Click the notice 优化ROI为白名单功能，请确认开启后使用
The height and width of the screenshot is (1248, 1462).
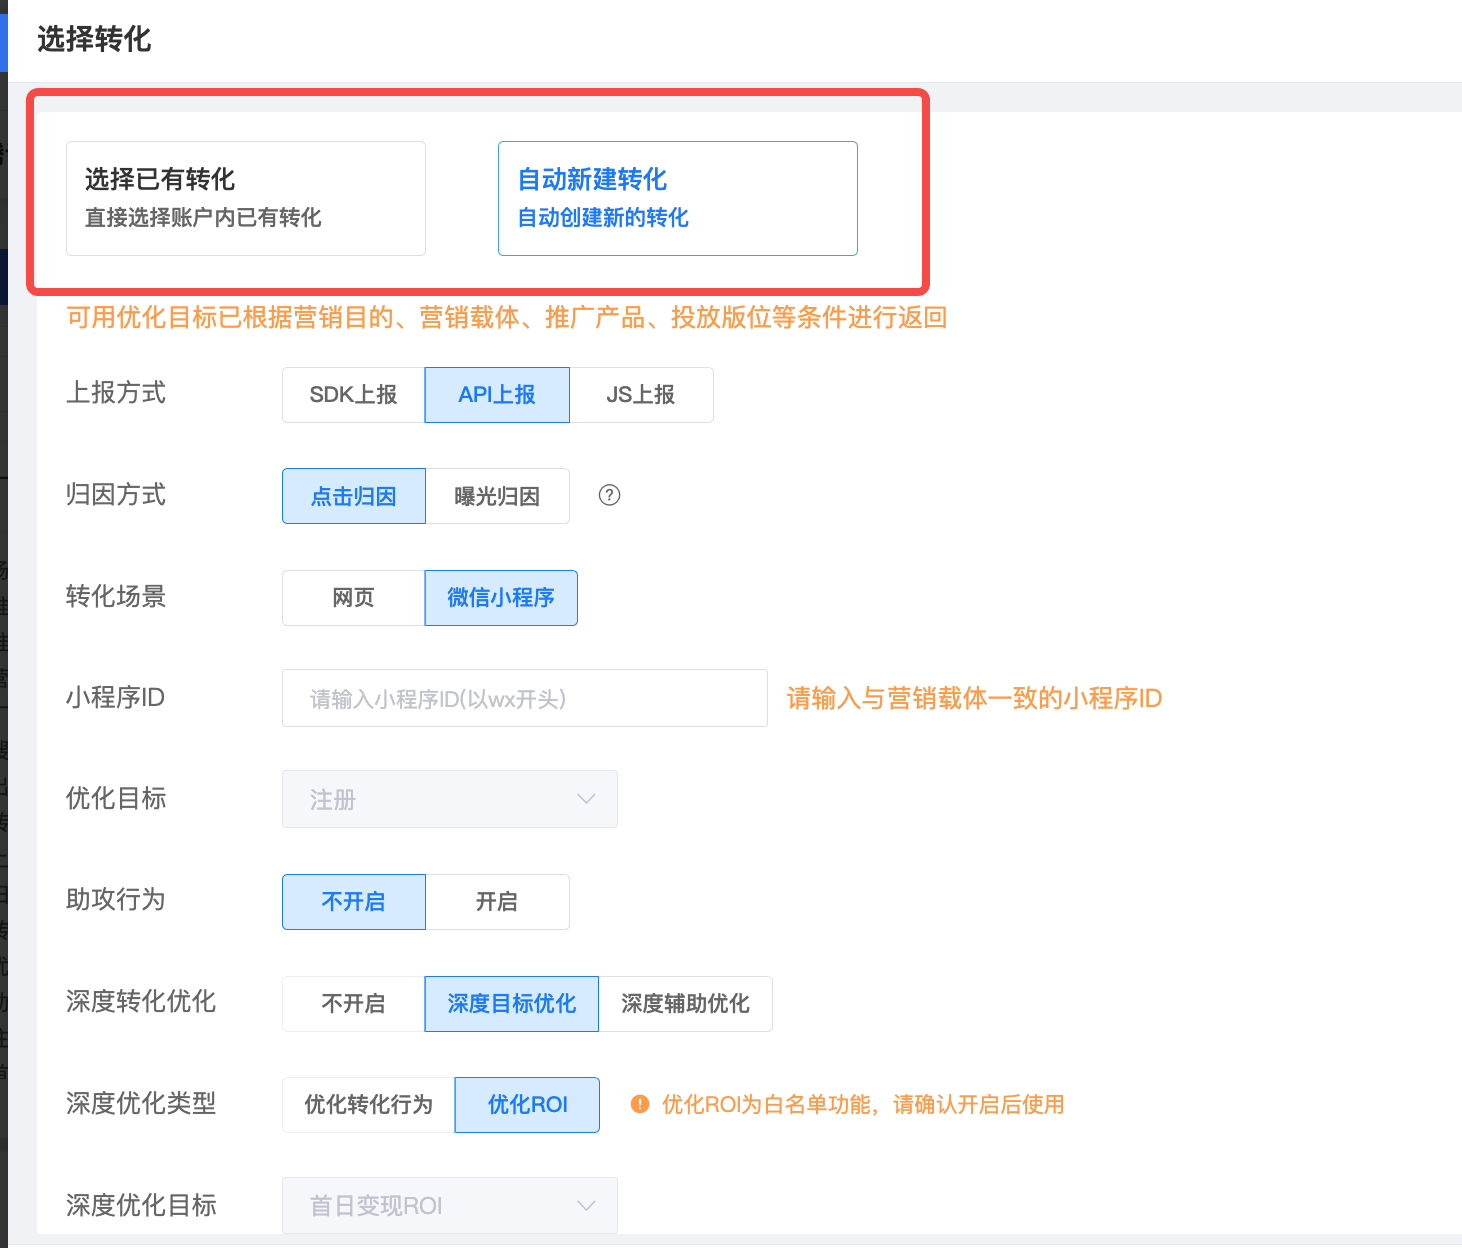[x=863, y=1104]
